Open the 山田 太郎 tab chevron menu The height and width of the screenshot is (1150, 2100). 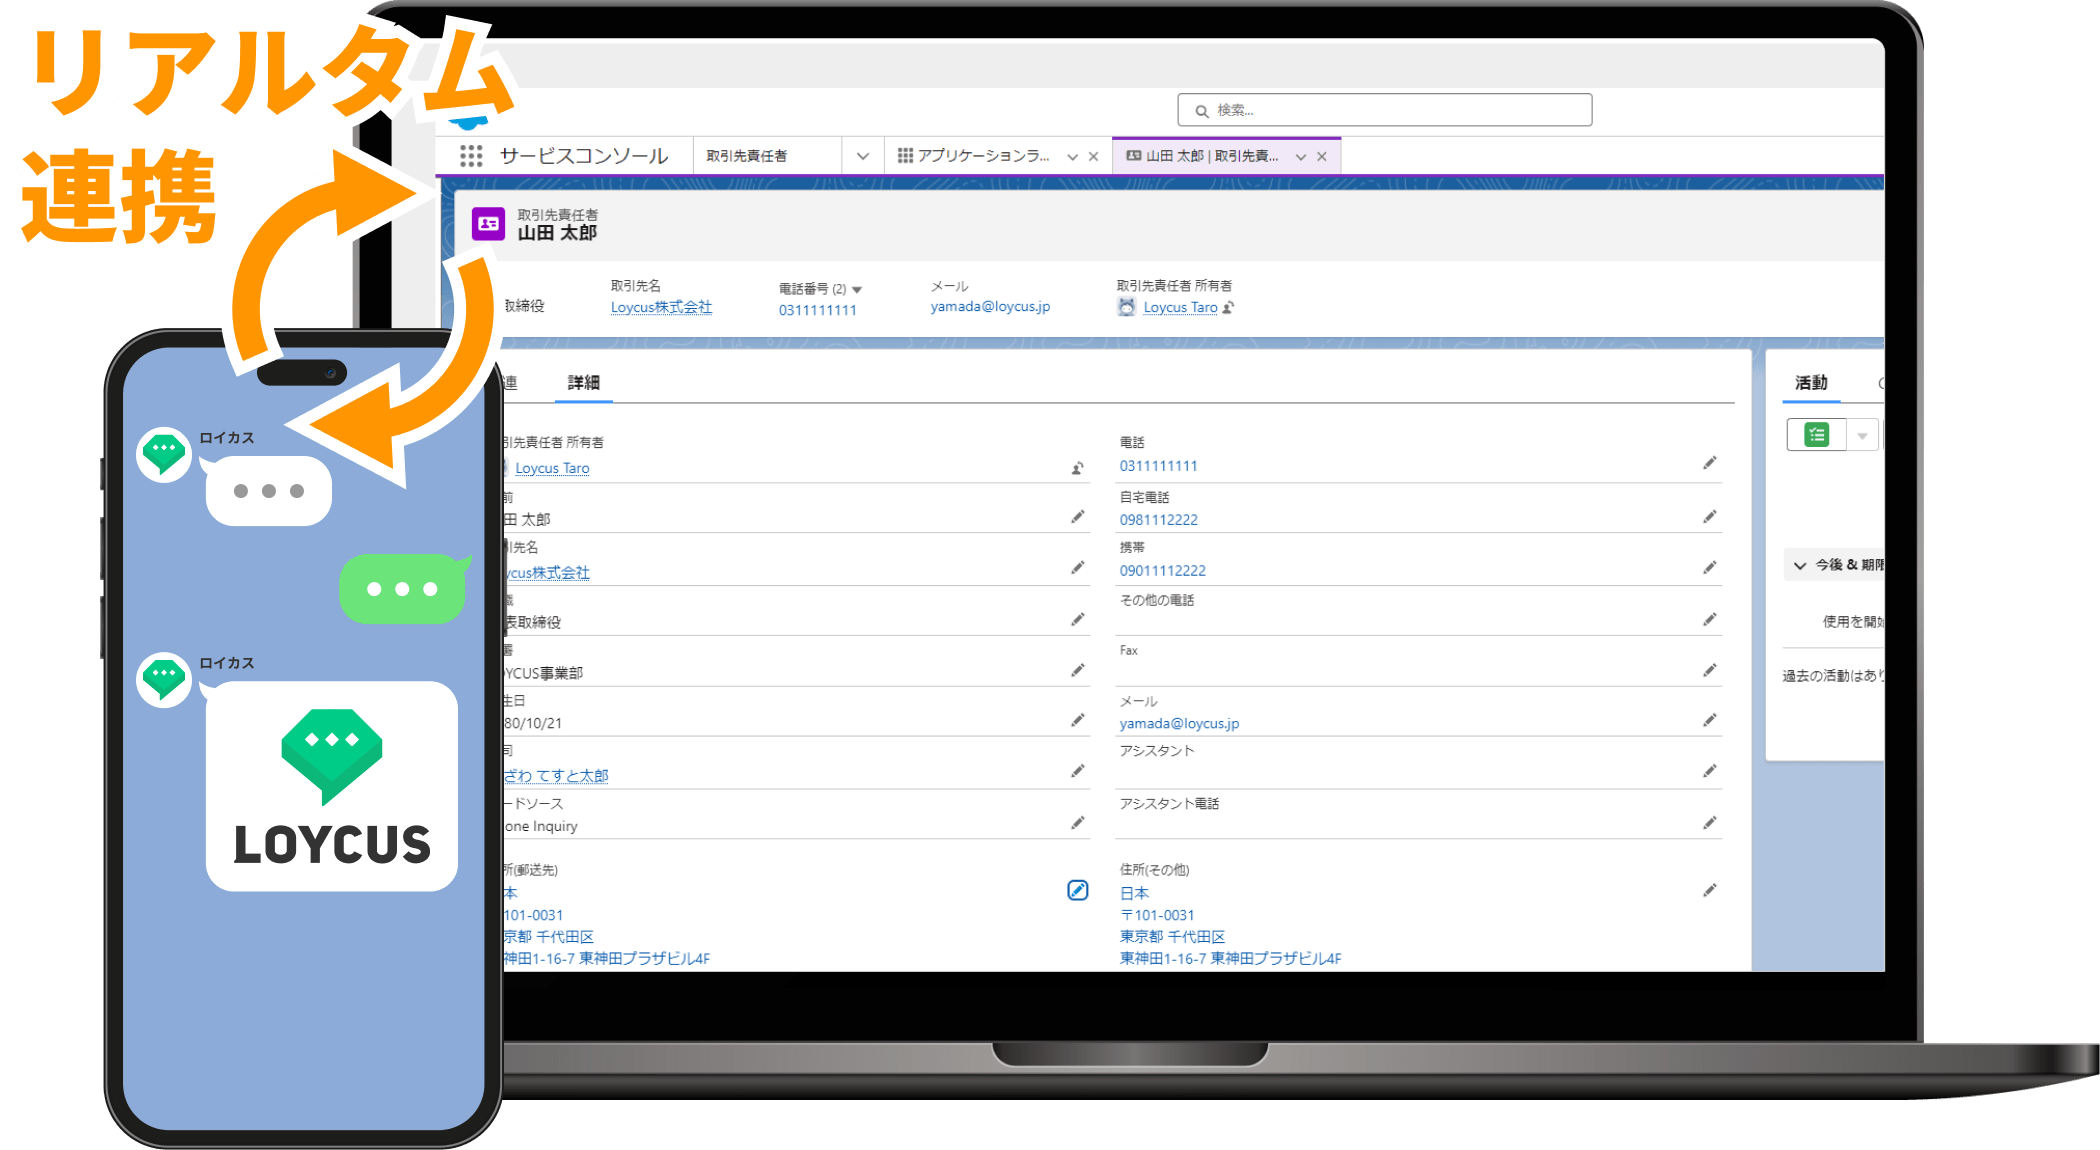pyautogui.click(x=1300, y=157)
